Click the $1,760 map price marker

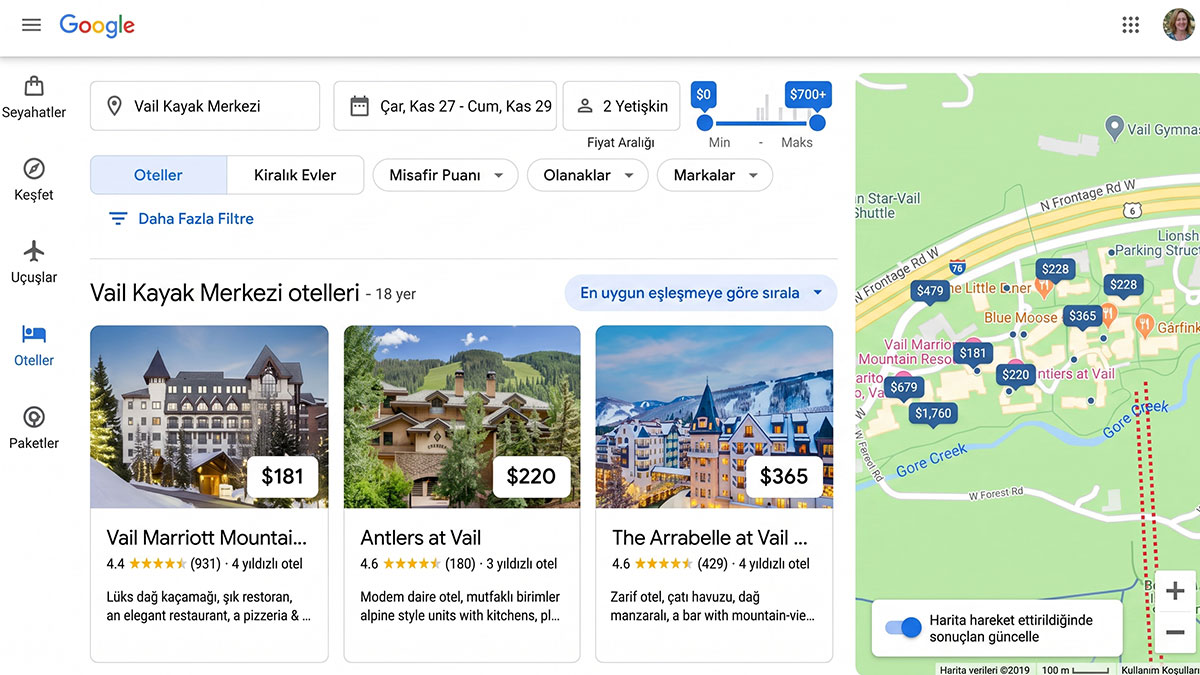tap(933, 412)
